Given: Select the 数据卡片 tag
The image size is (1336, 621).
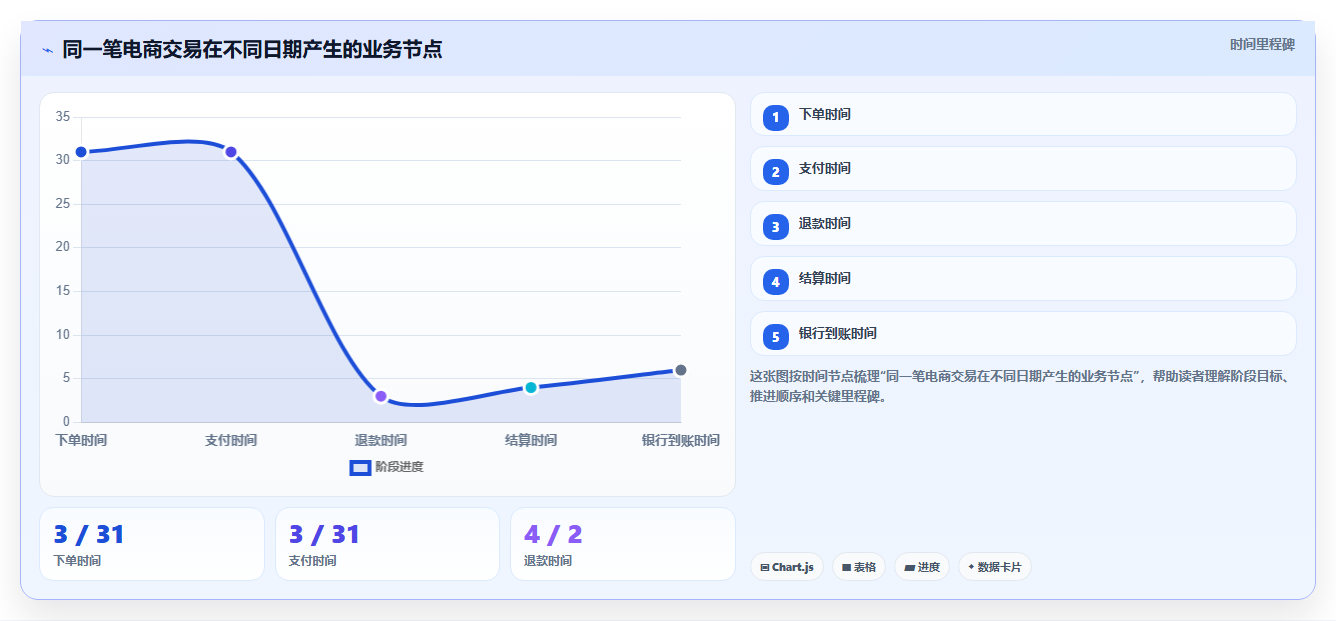Looking at the screenshot, I should pyautogui.click(x=995, y=567).
